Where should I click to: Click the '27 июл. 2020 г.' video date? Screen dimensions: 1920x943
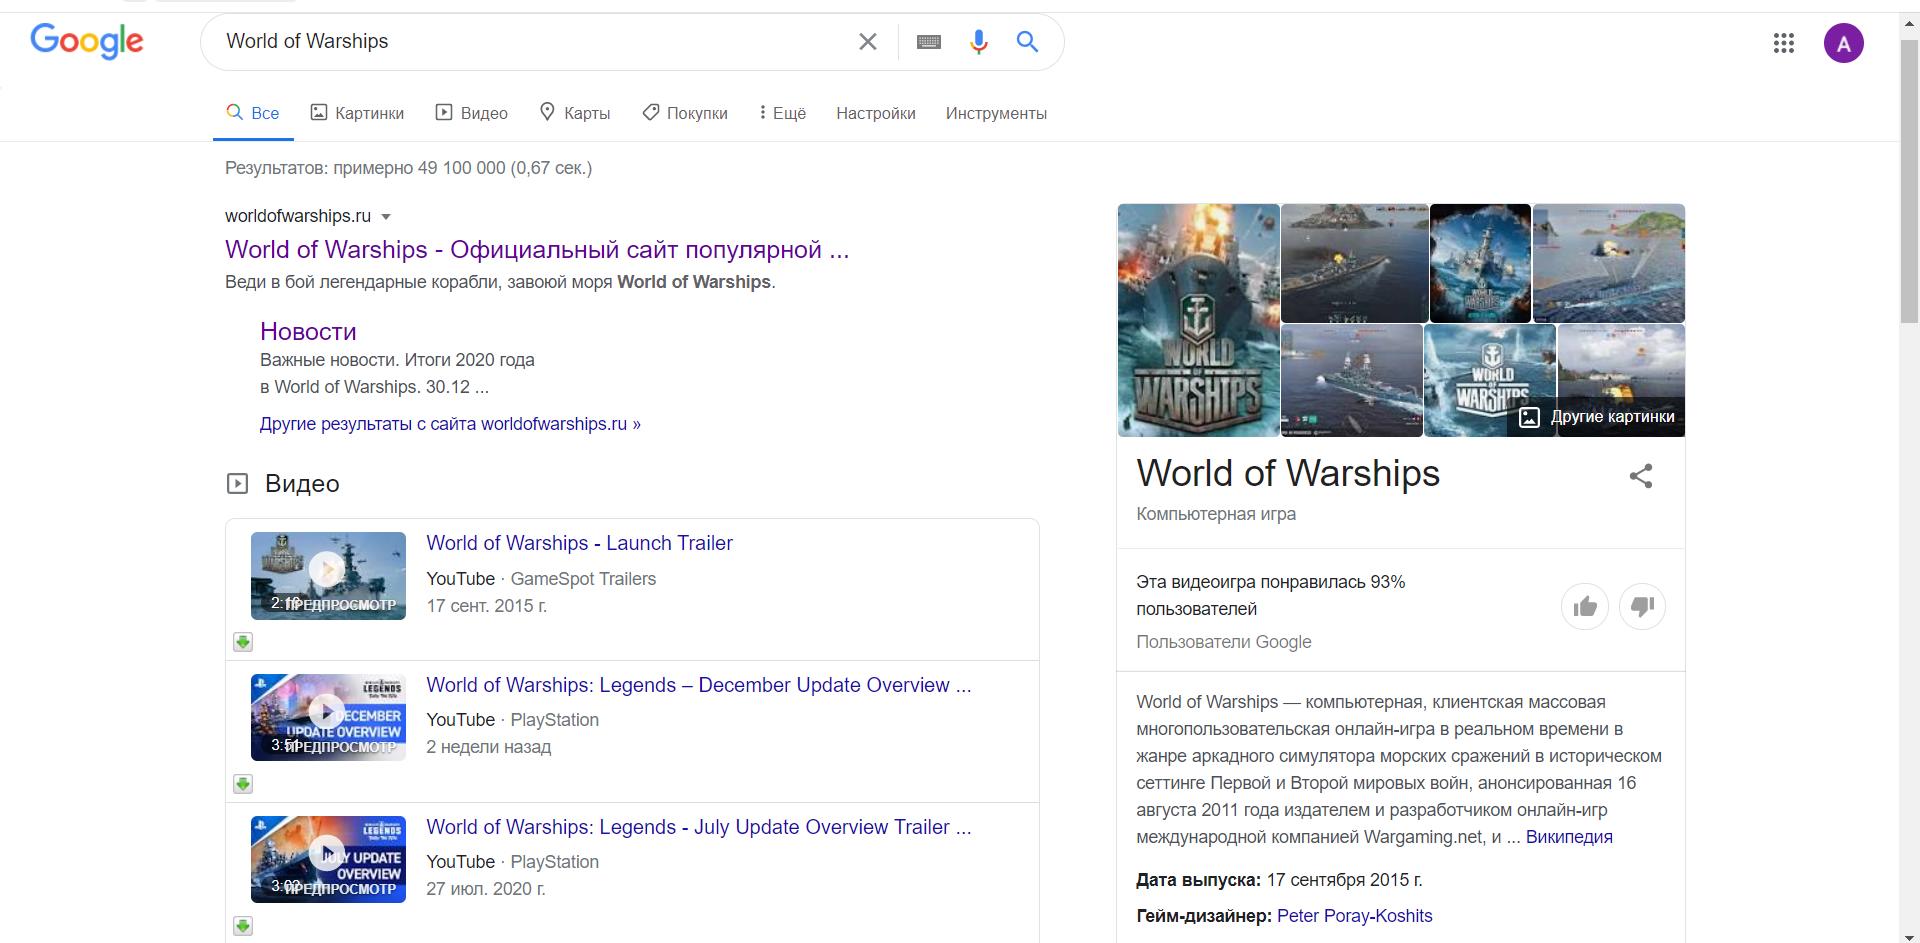point(485,889)
